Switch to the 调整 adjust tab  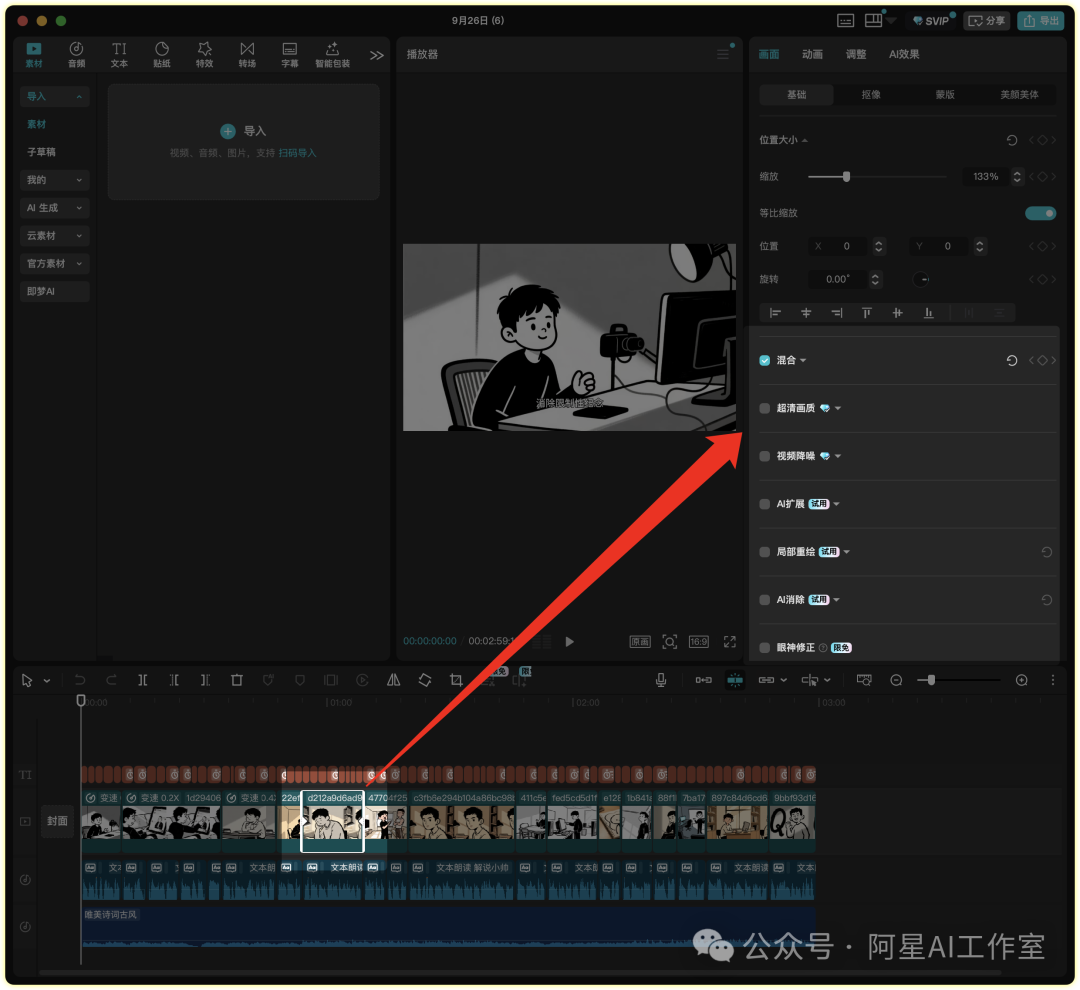tap(856, 54)
